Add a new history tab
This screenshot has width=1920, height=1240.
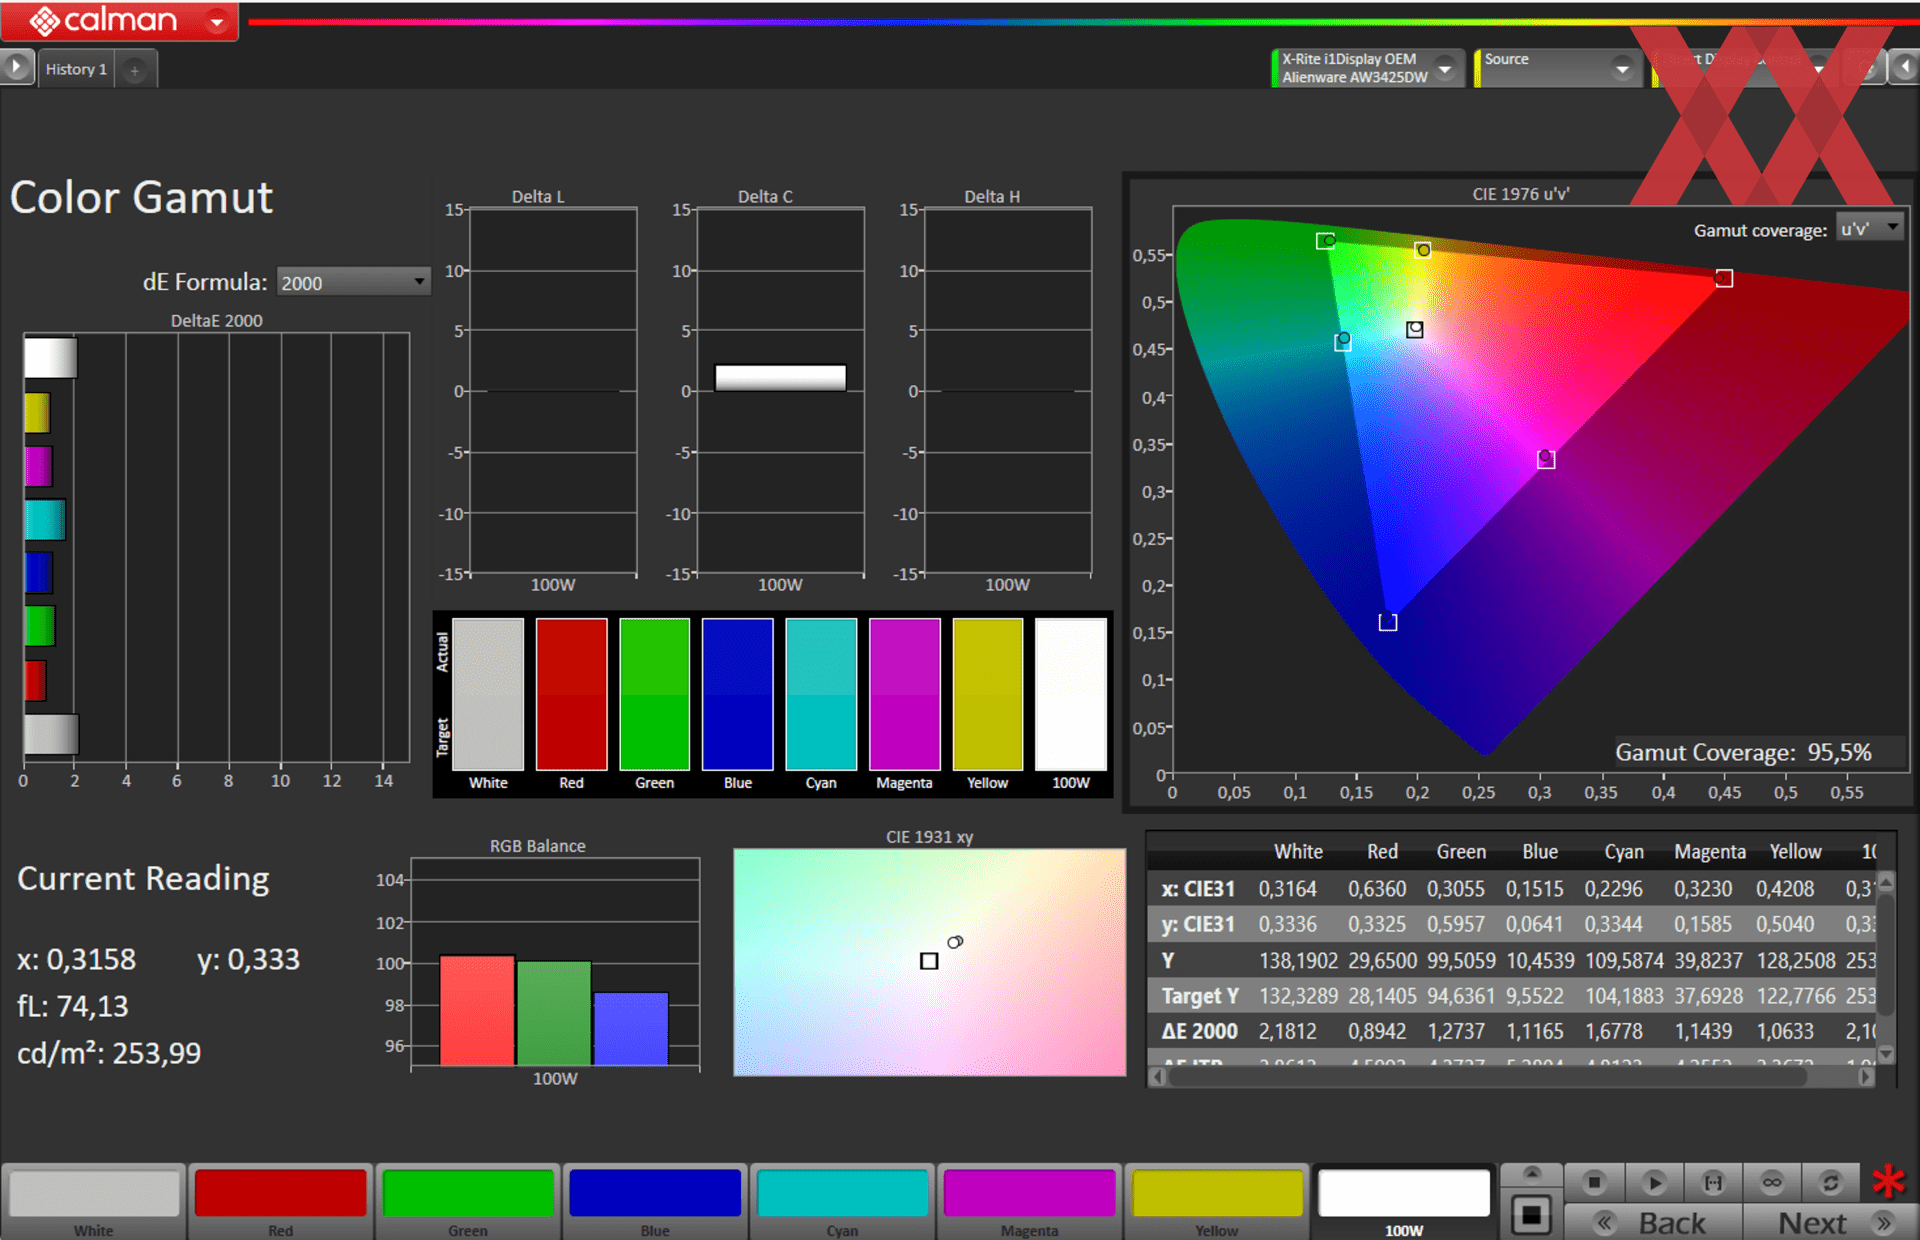[x=135, y=69]
